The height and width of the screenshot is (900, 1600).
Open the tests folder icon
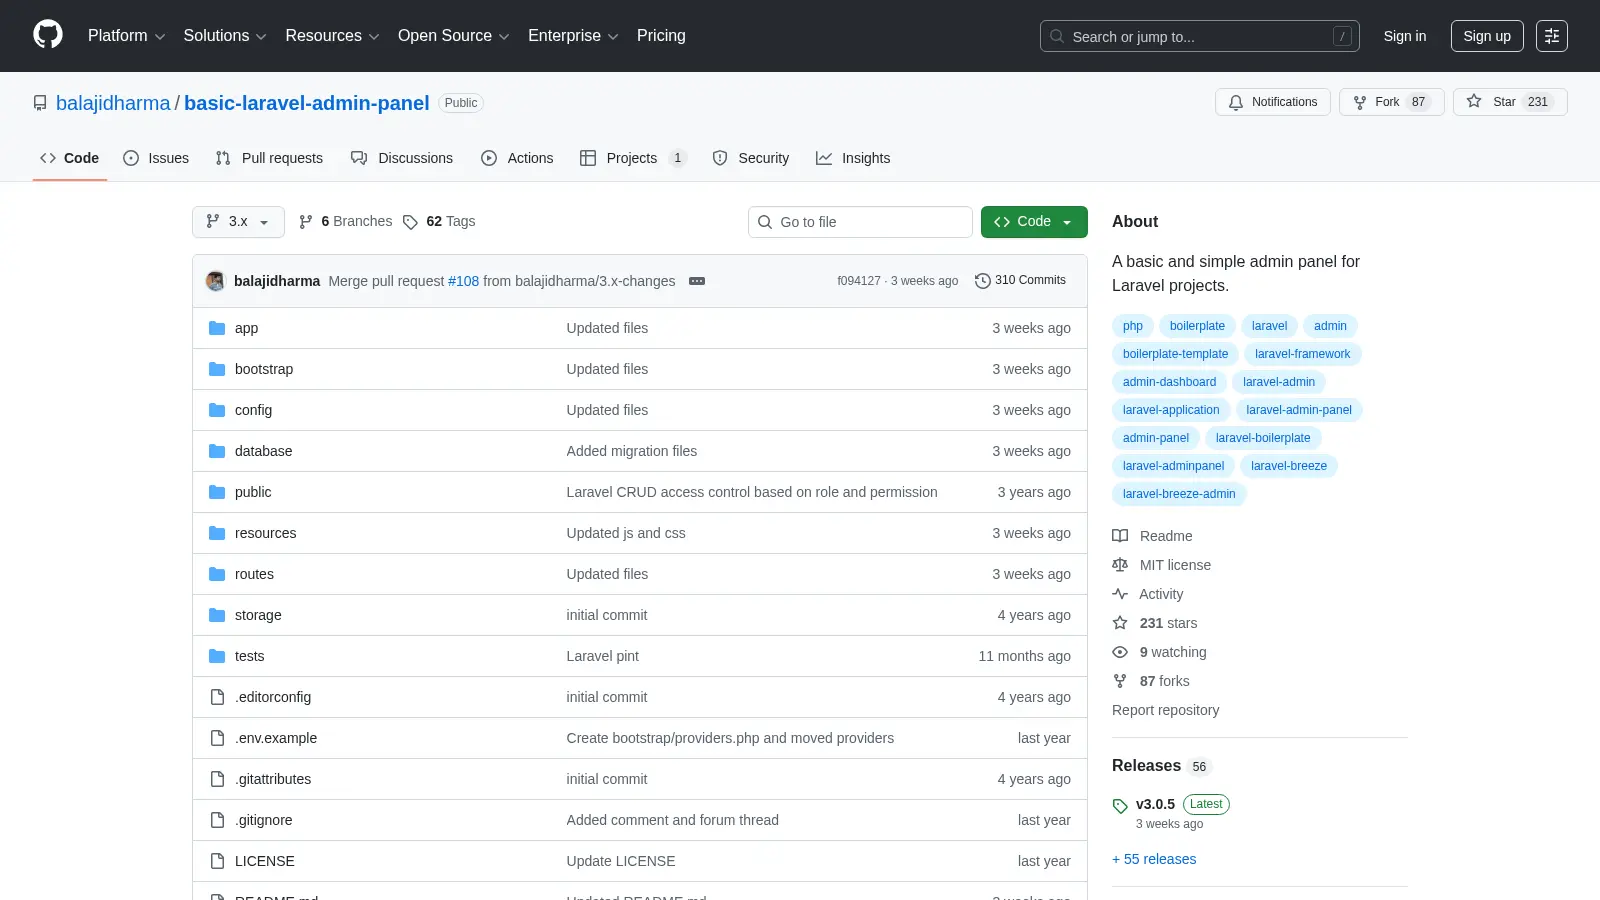pyautogui.click(x=217, y=656)
